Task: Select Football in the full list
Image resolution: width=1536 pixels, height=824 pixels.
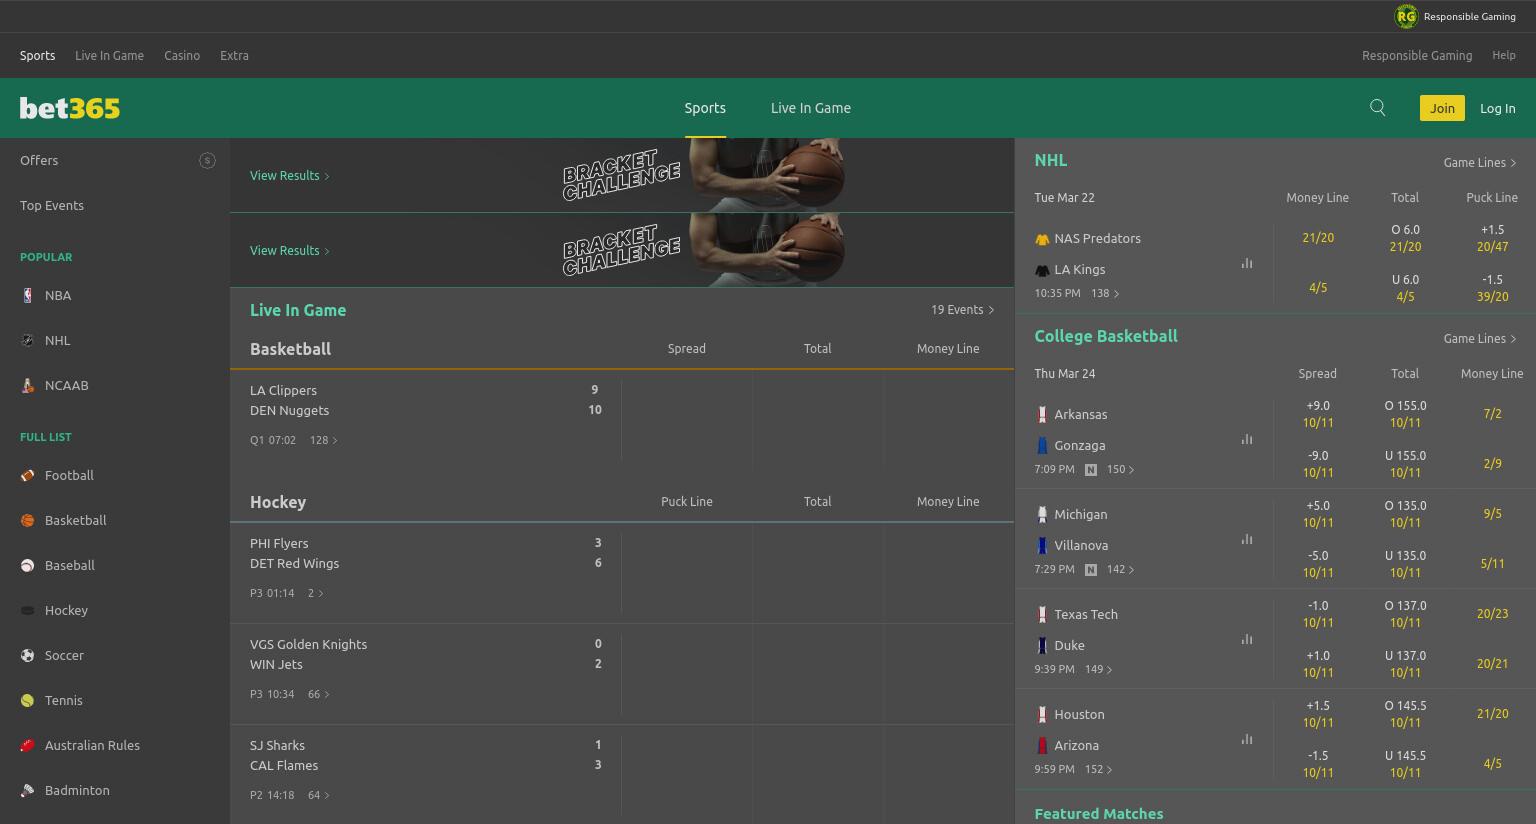Action: point(69,475)
